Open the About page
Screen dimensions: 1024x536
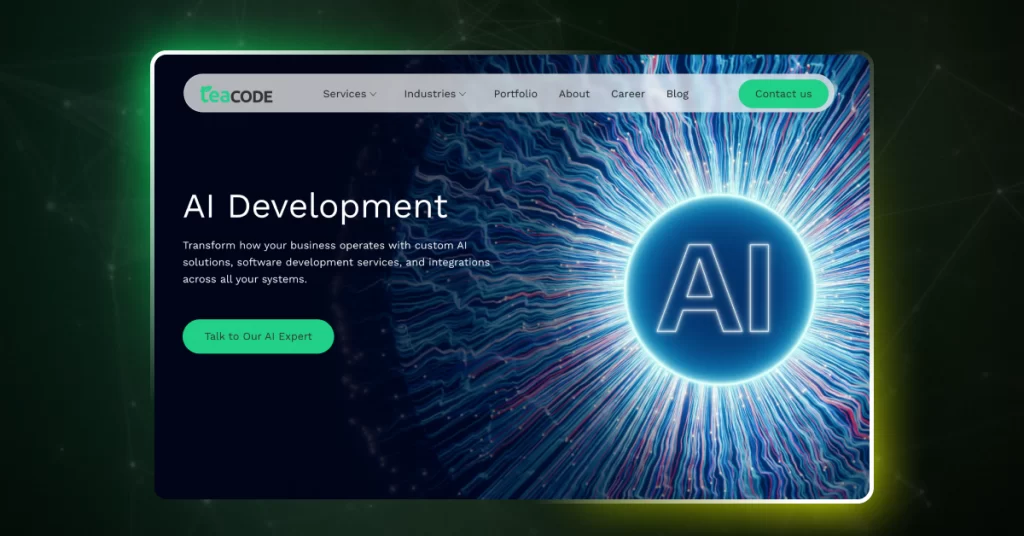pos(574,94)
